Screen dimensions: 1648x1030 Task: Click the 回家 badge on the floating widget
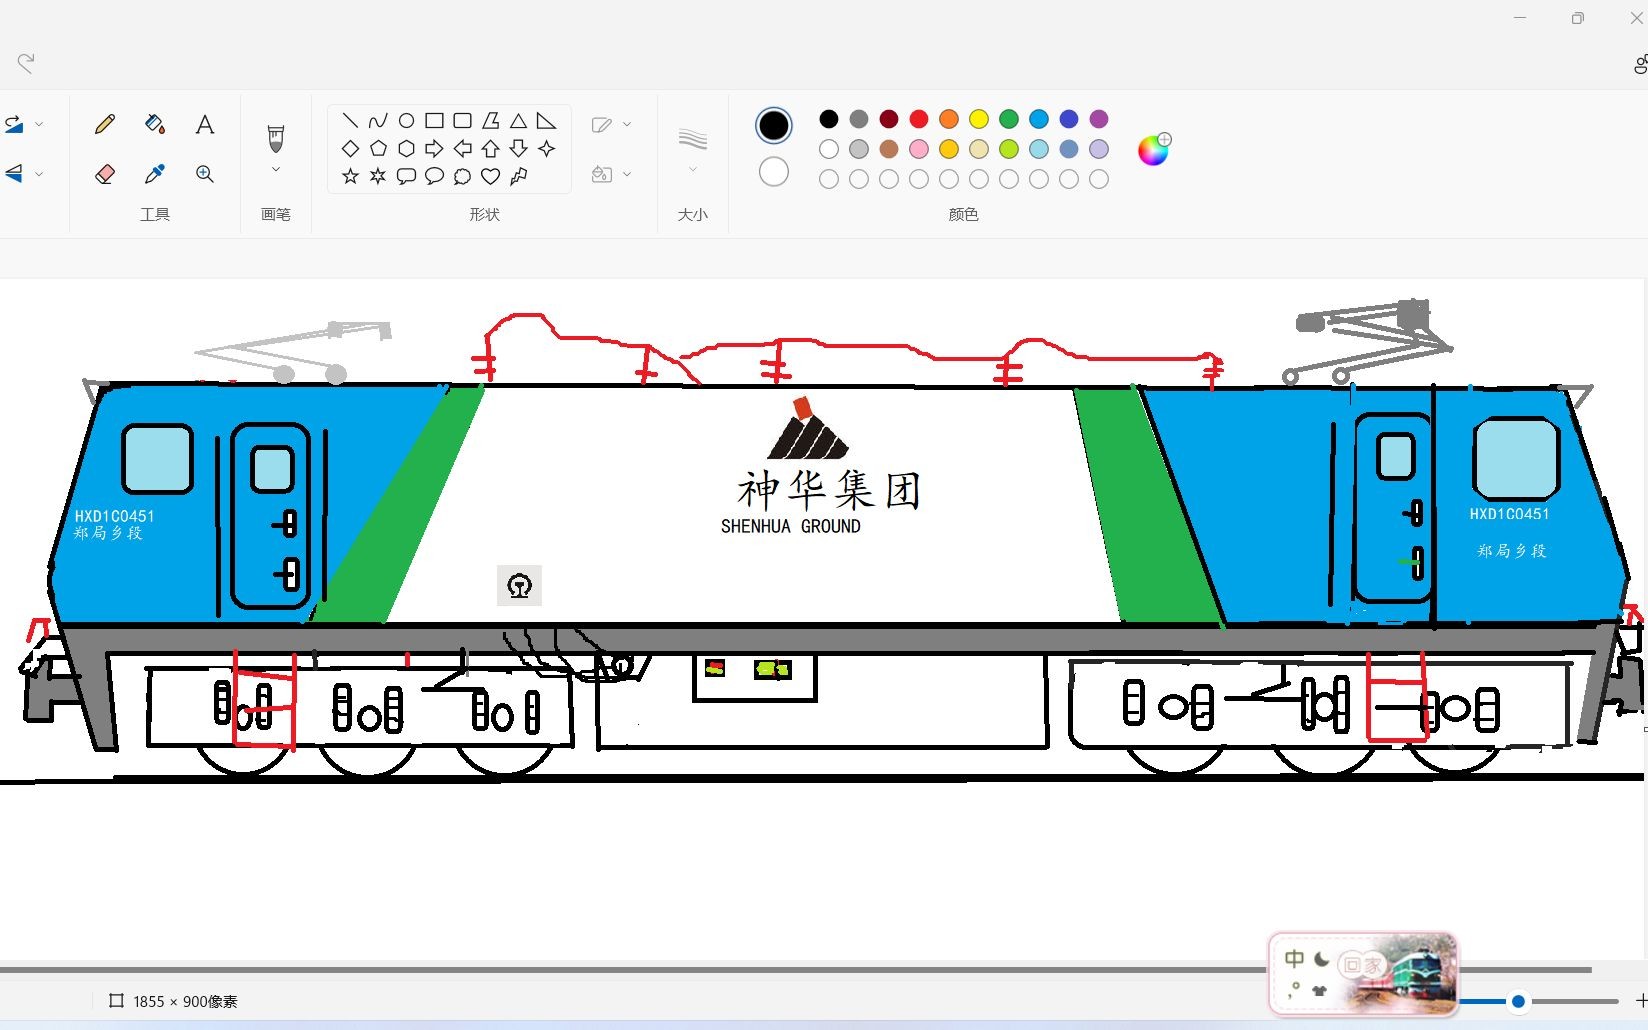tap(1363, 965)
